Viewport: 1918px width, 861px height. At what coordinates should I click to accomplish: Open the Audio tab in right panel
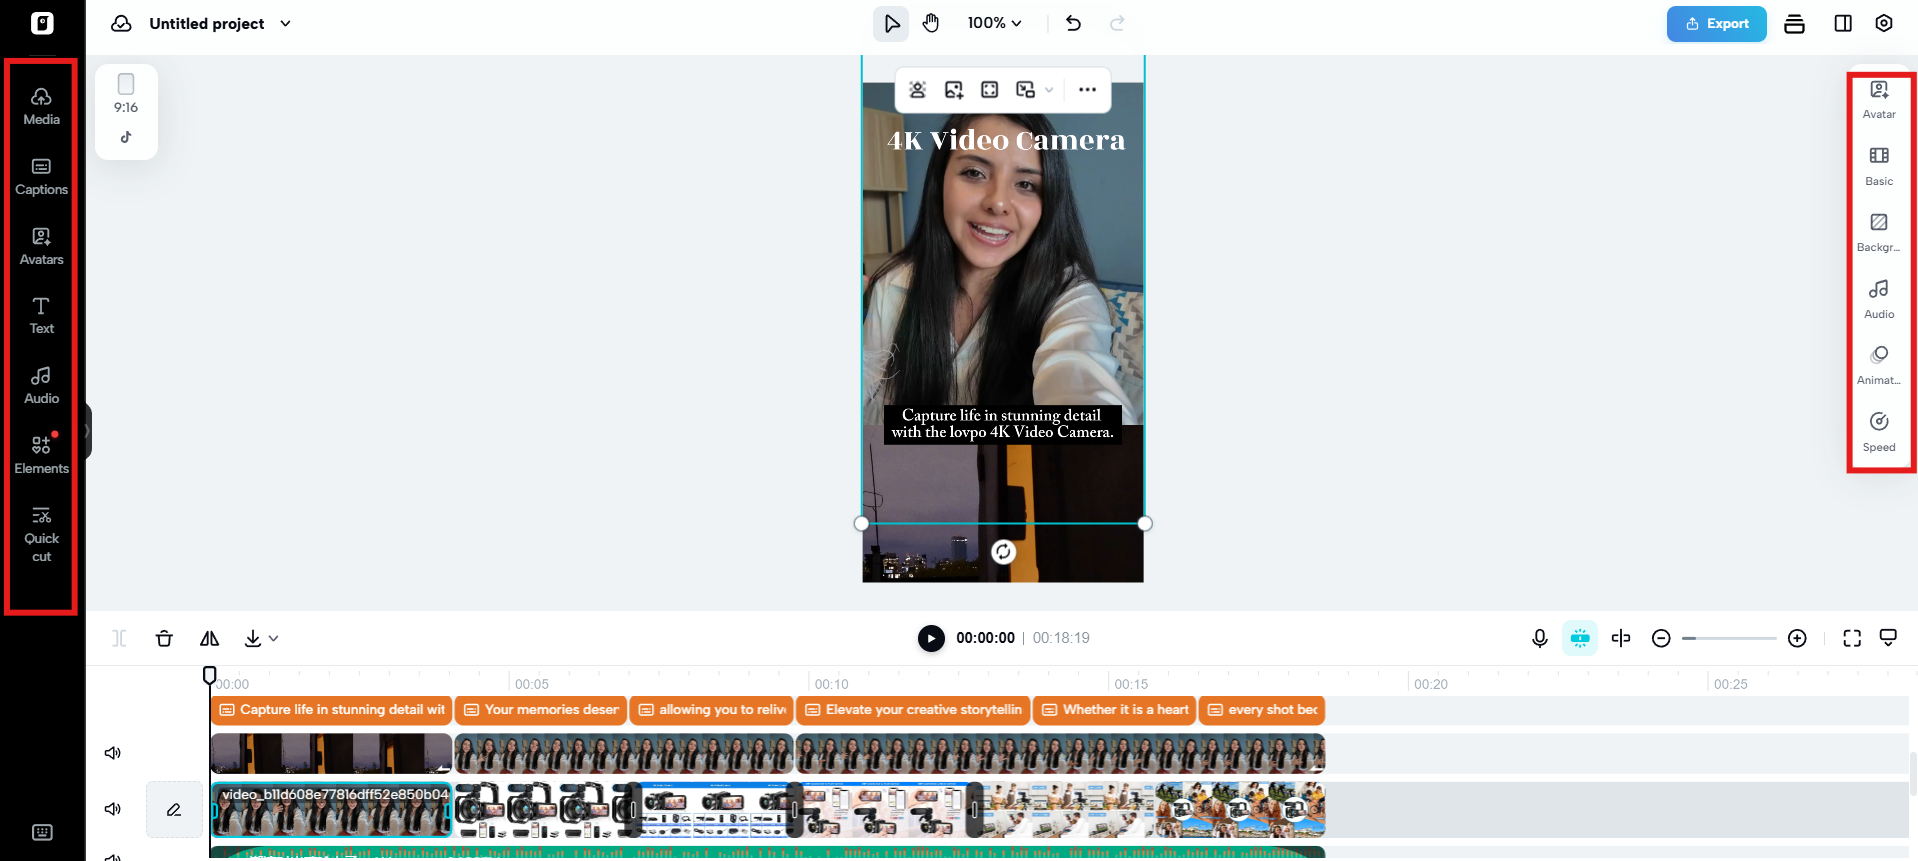pos(1879,300)
